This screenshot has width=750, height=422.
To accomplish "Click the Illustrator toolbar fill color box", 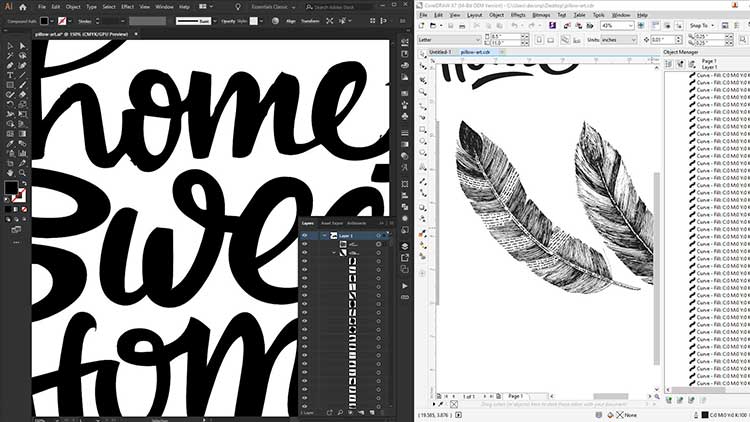I will pyautogui.click(x=11, y=187).
